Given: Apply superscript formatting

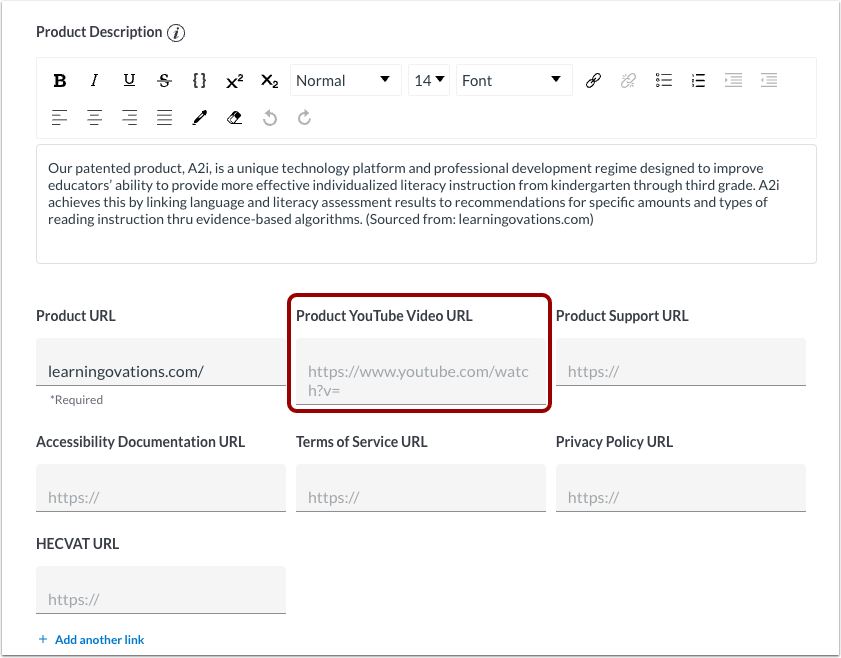Looking at the screenshot, I should click(x=234, y=80).
